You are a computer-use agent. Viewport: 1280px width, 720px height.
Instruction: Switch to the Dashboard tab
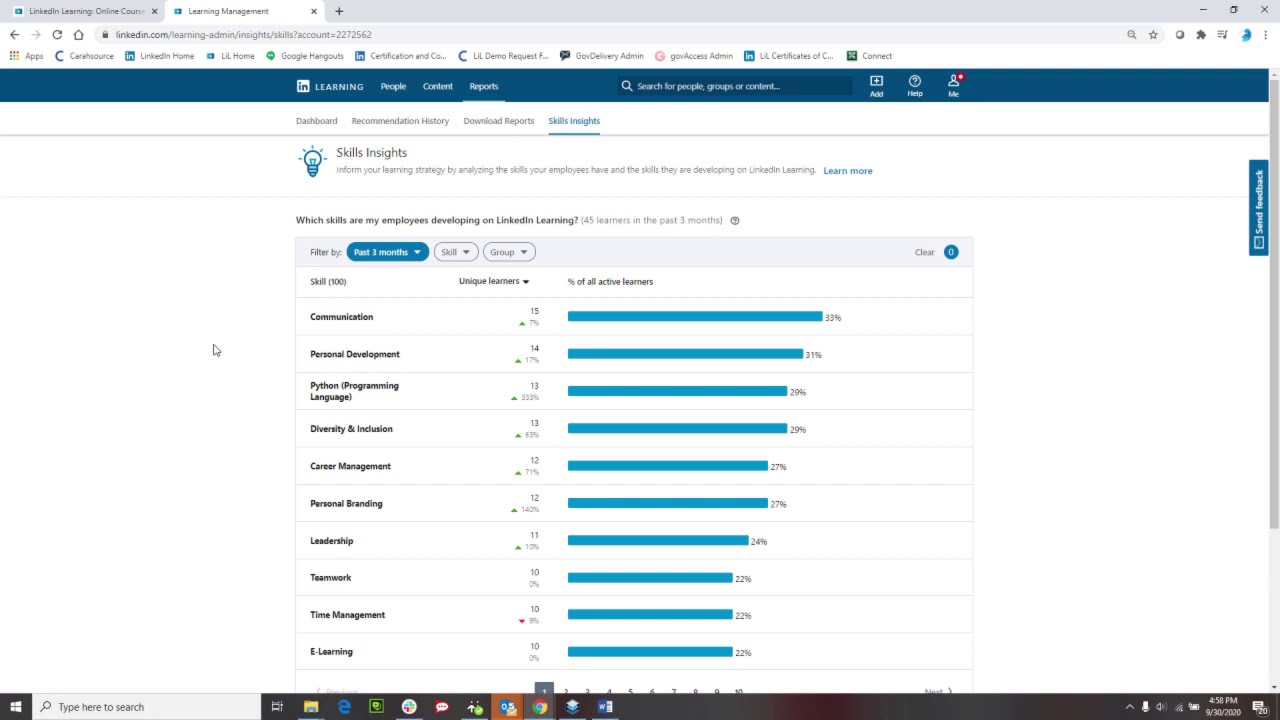coord(316,121)
